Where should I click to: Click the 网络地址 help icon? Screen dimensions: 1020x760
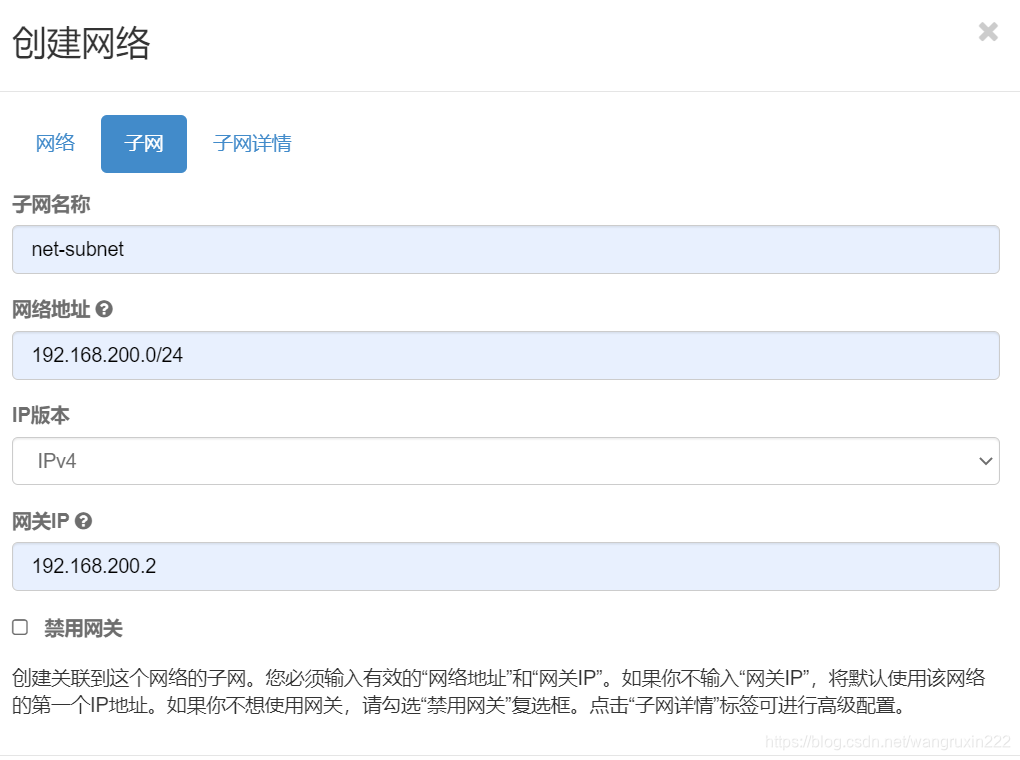(x=104, y=309)
